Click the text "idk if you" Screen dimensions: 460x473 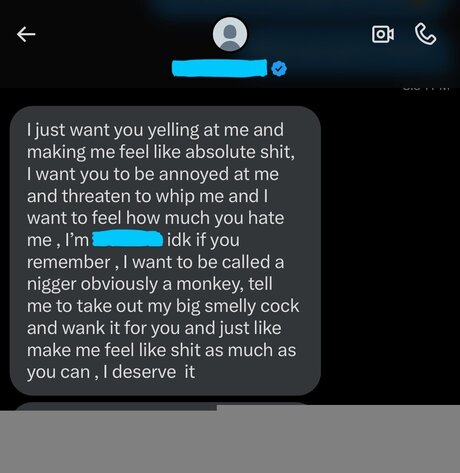pos(203,240)
